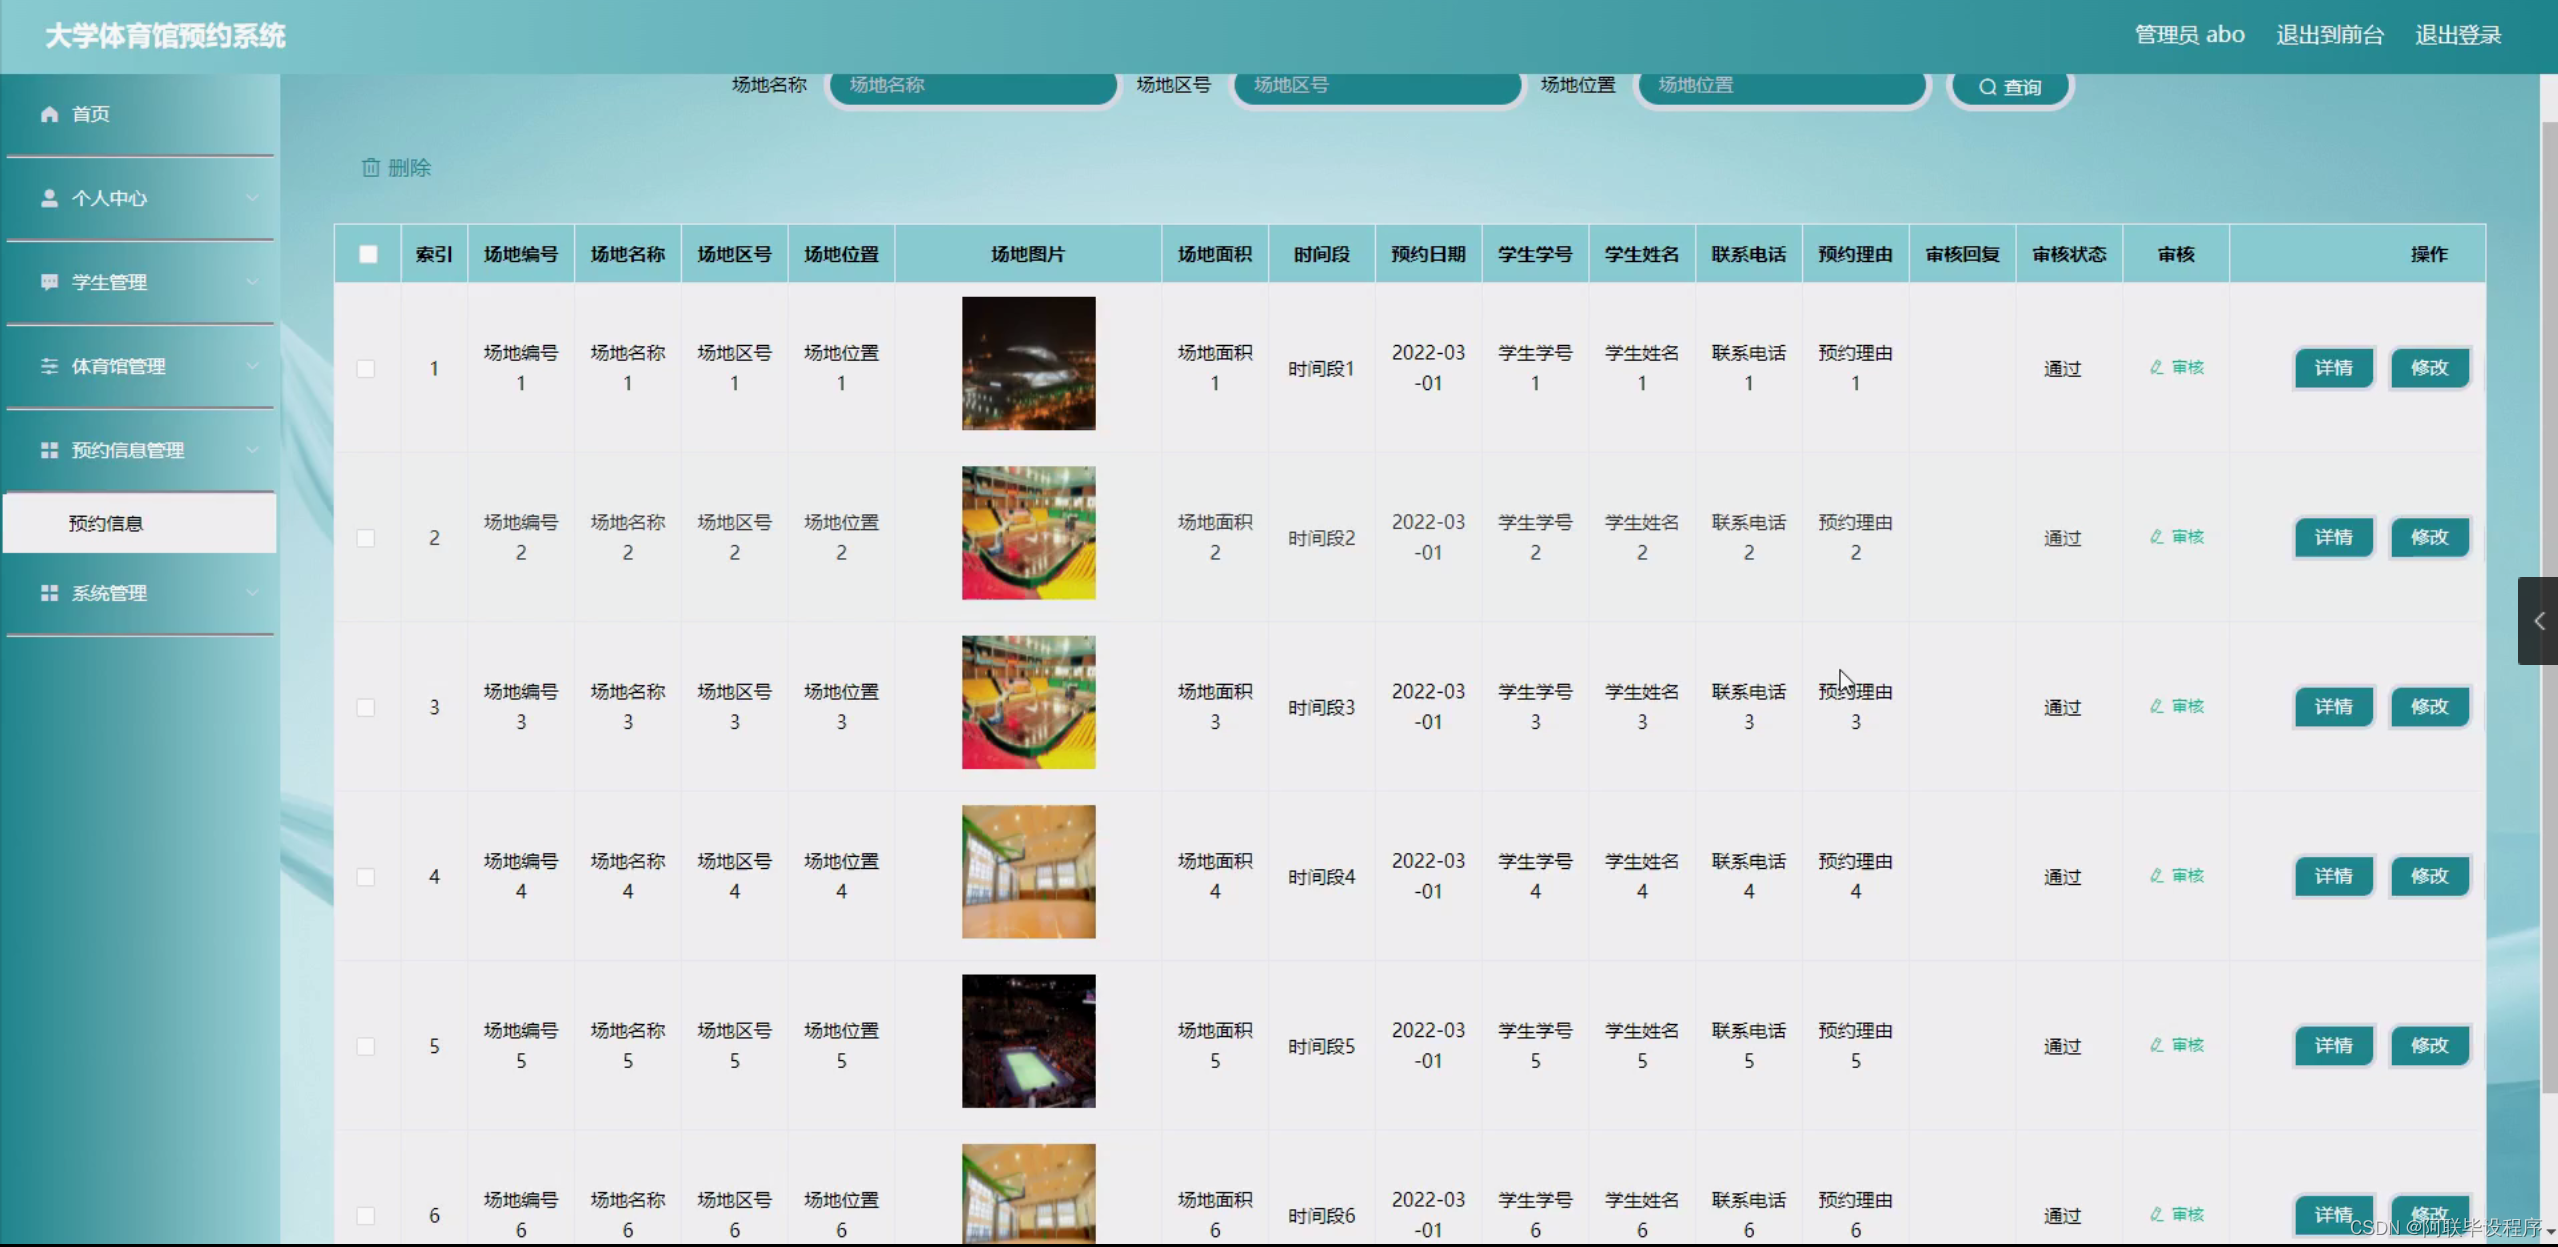Image resolution: width=2558 pixels, height=1247 pixels.
Task: Click the trash icon for 删除
Action: click(371, 168)
